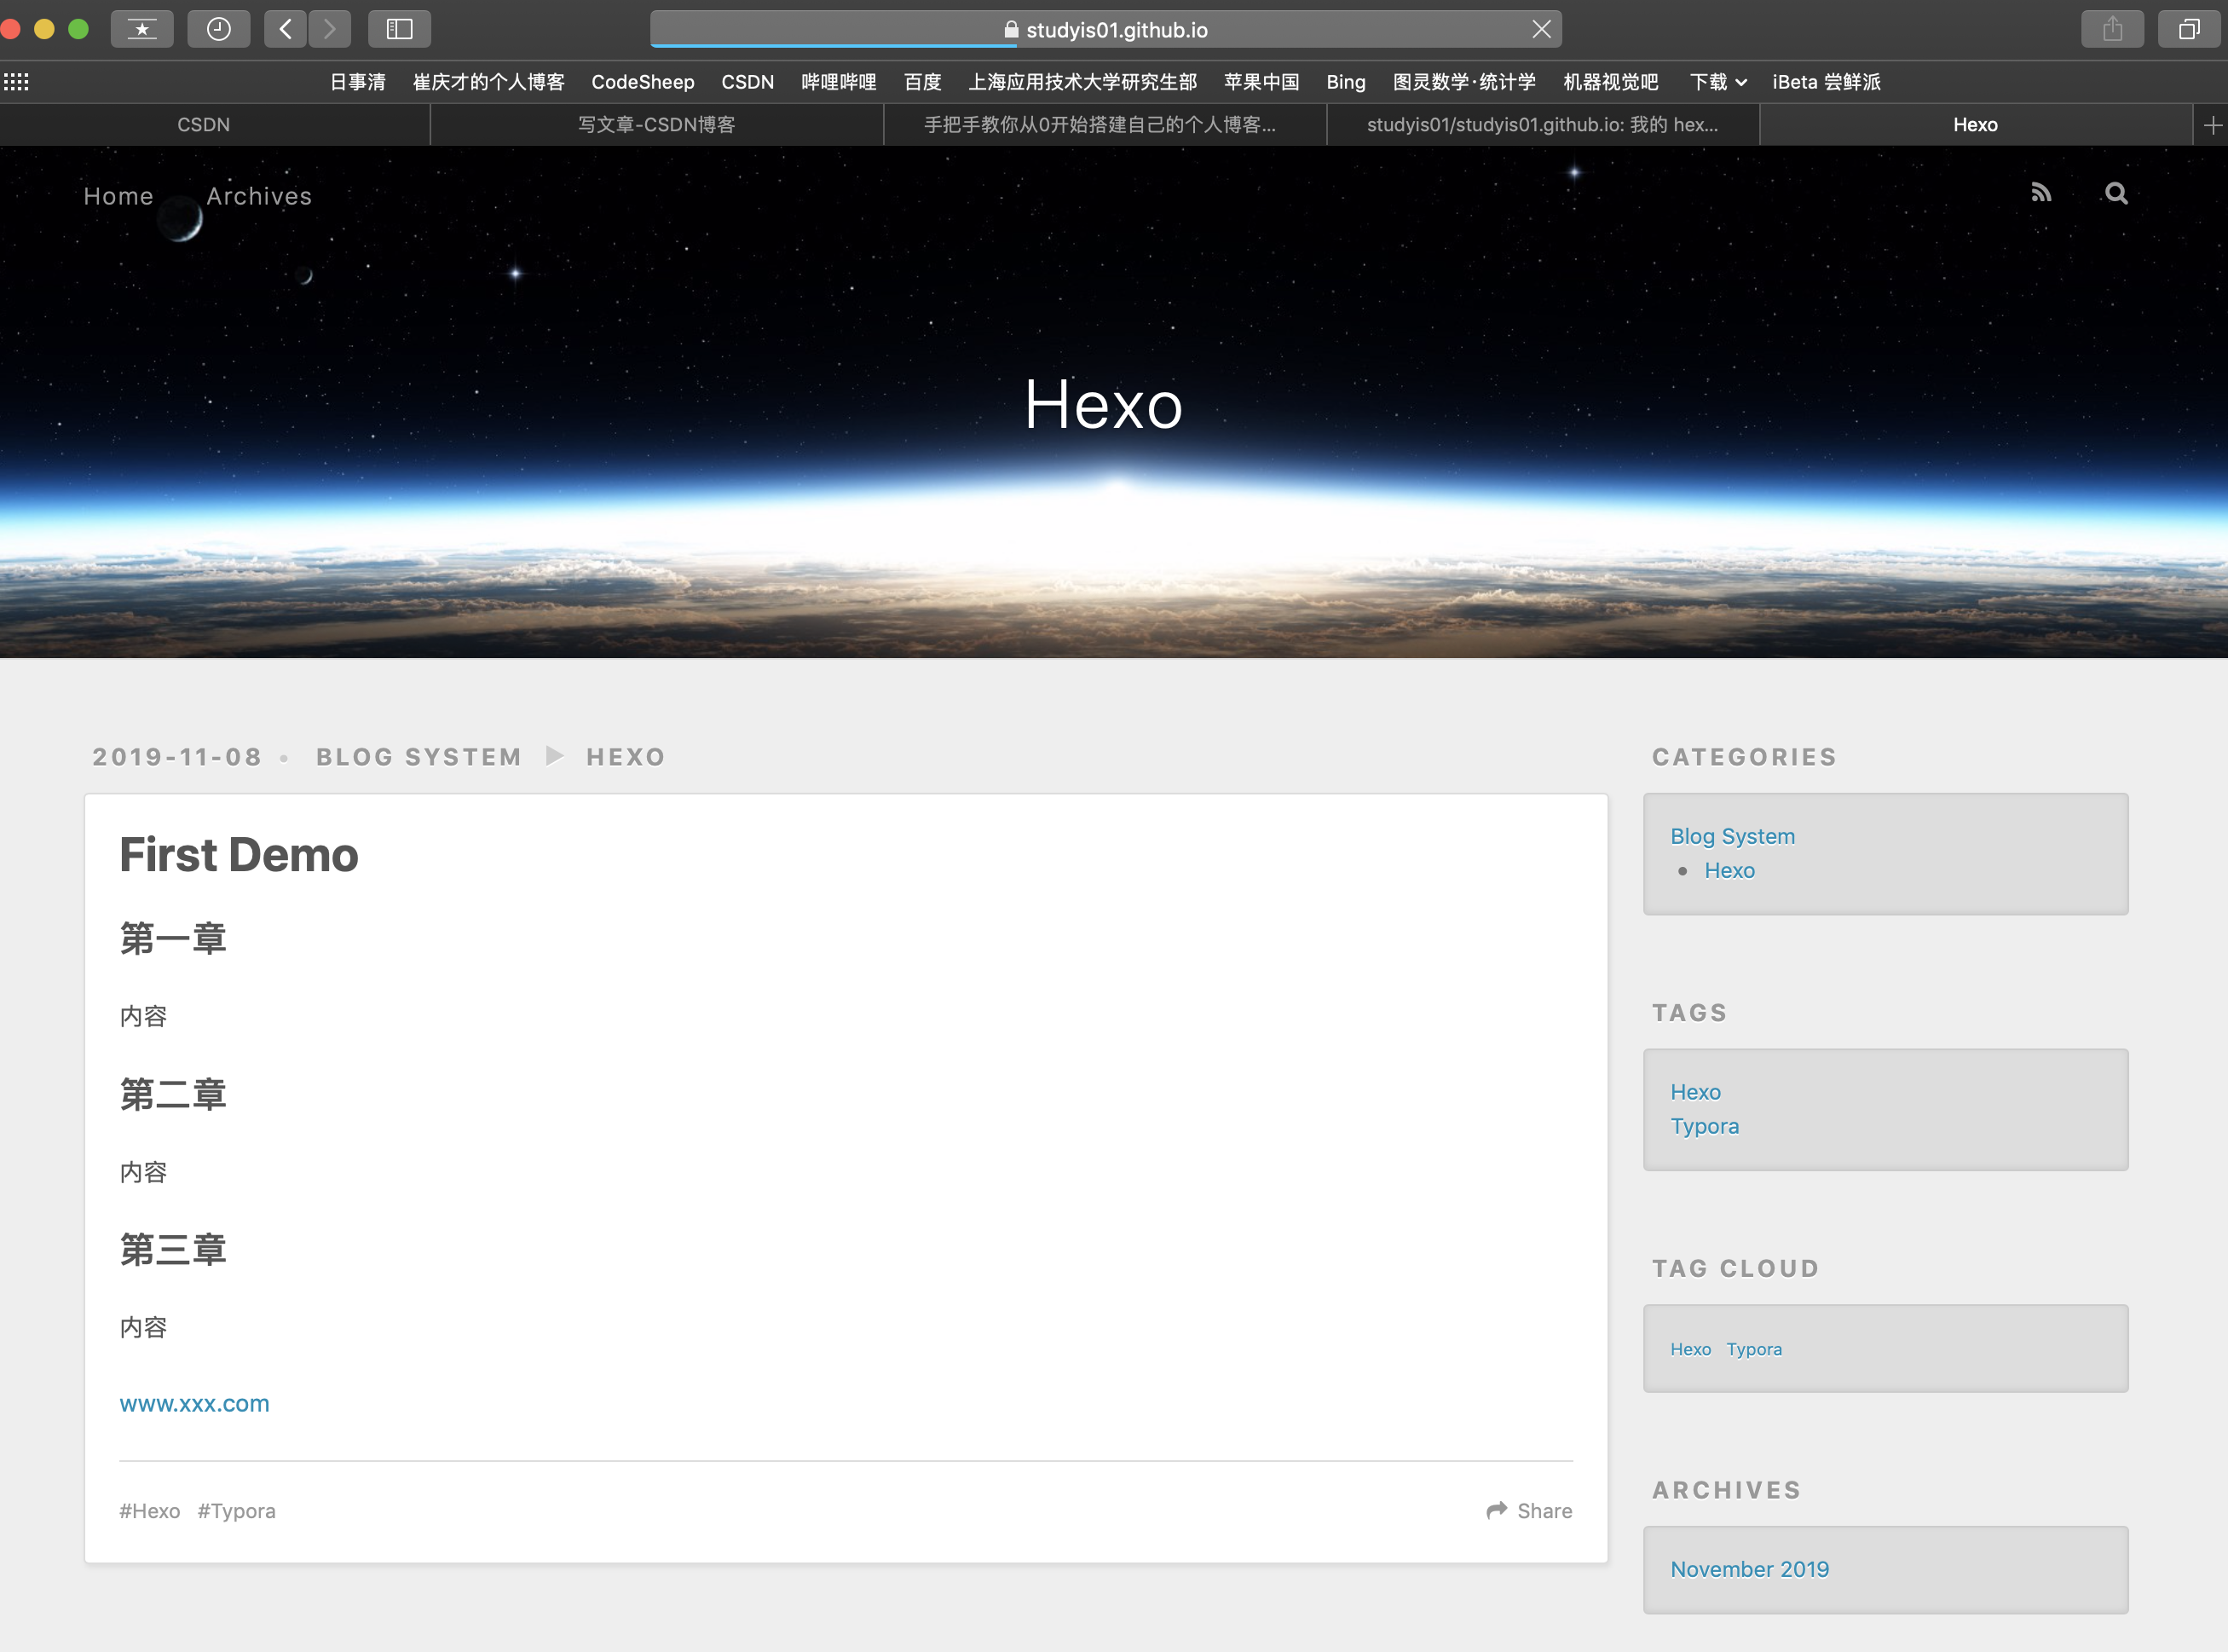Image resolution: width=2228 pixels, height=1652 pixels.
Task: Open the CodeSheep bookmark
Action: click(642, 82)
